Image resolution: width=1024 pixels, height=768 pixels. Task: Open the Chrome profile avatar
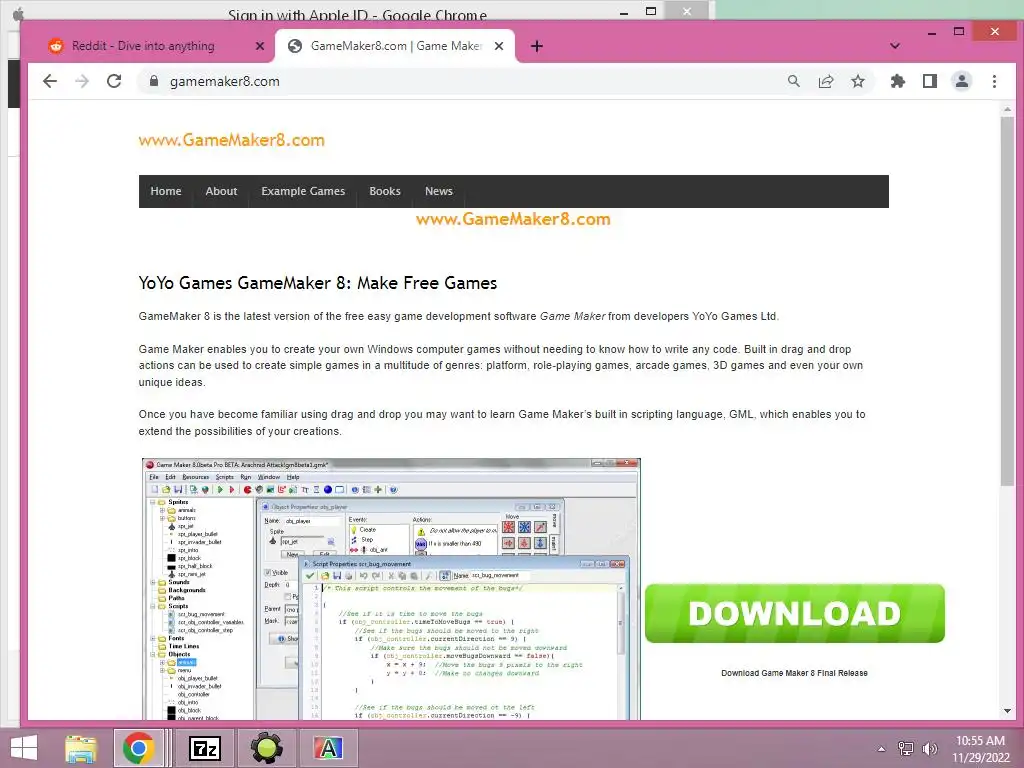[x=962, y=81]
